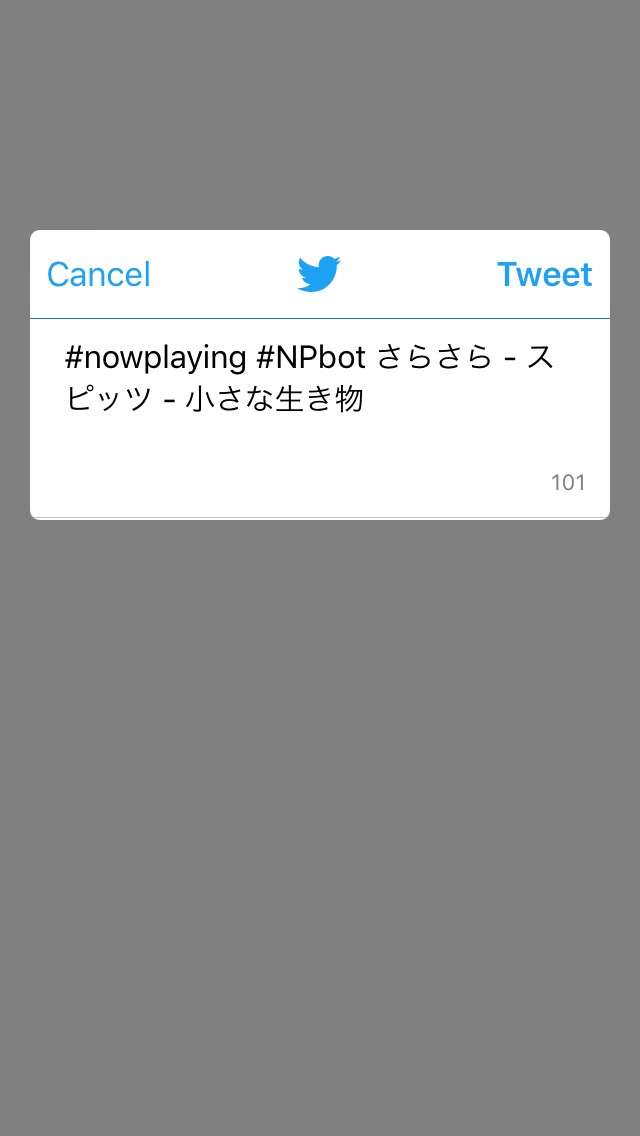This screenshot has width=640, height=1136.
Task: Click the ス character ending the first line
Action: (x=540, y=358)
